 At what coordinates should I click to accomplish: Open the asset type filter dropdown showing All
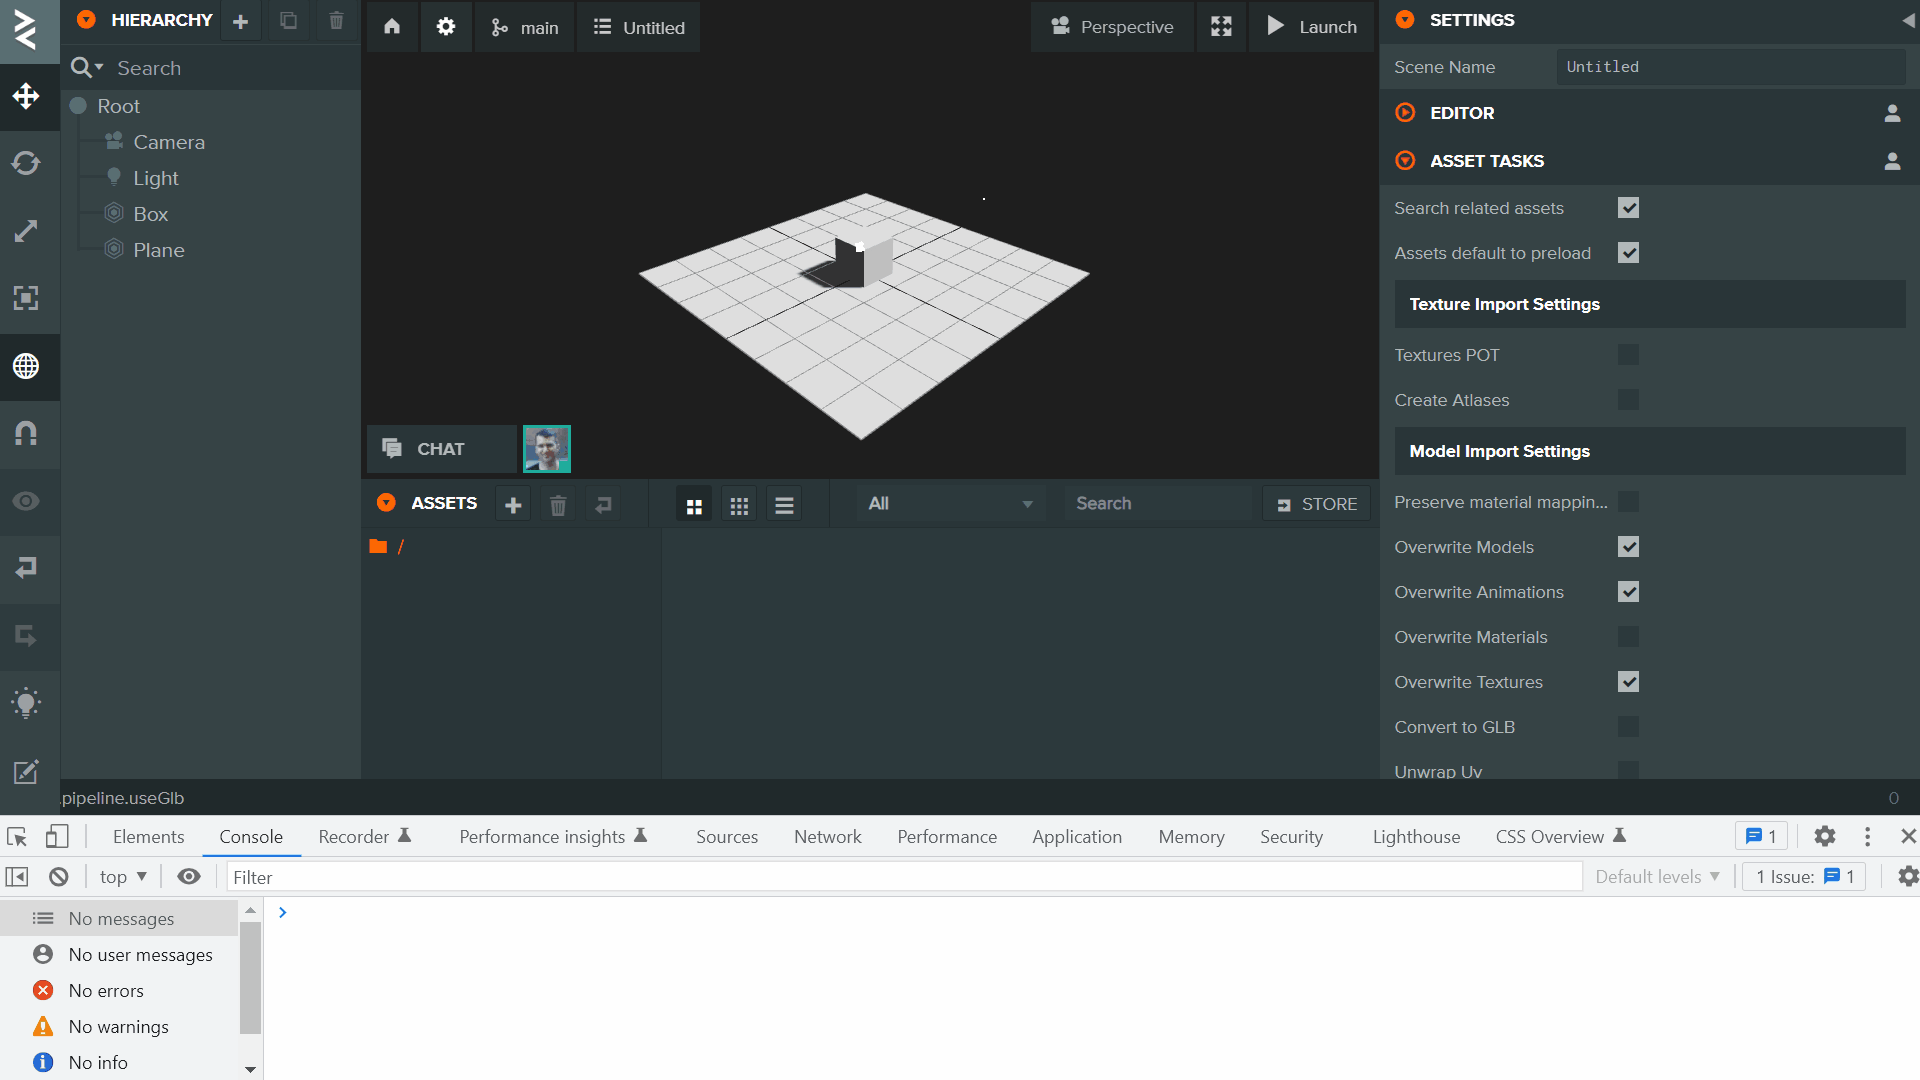[949, 503]
